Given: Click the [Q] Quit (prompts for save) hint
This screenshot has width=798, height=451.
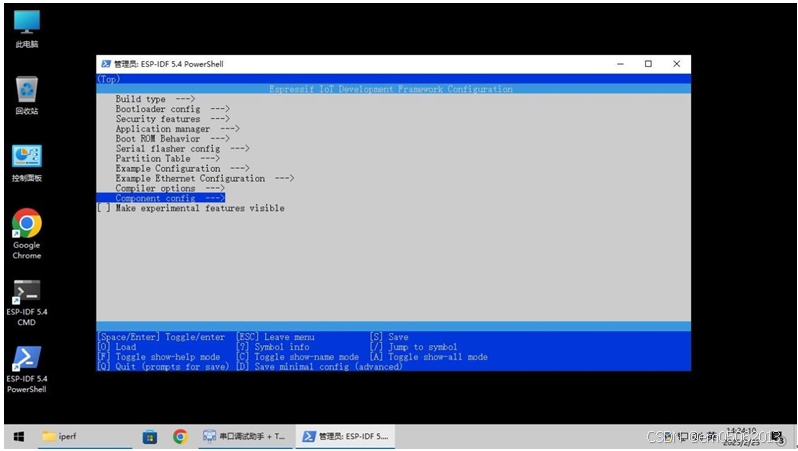Looking at the screenshot, I should click(163, 367).
